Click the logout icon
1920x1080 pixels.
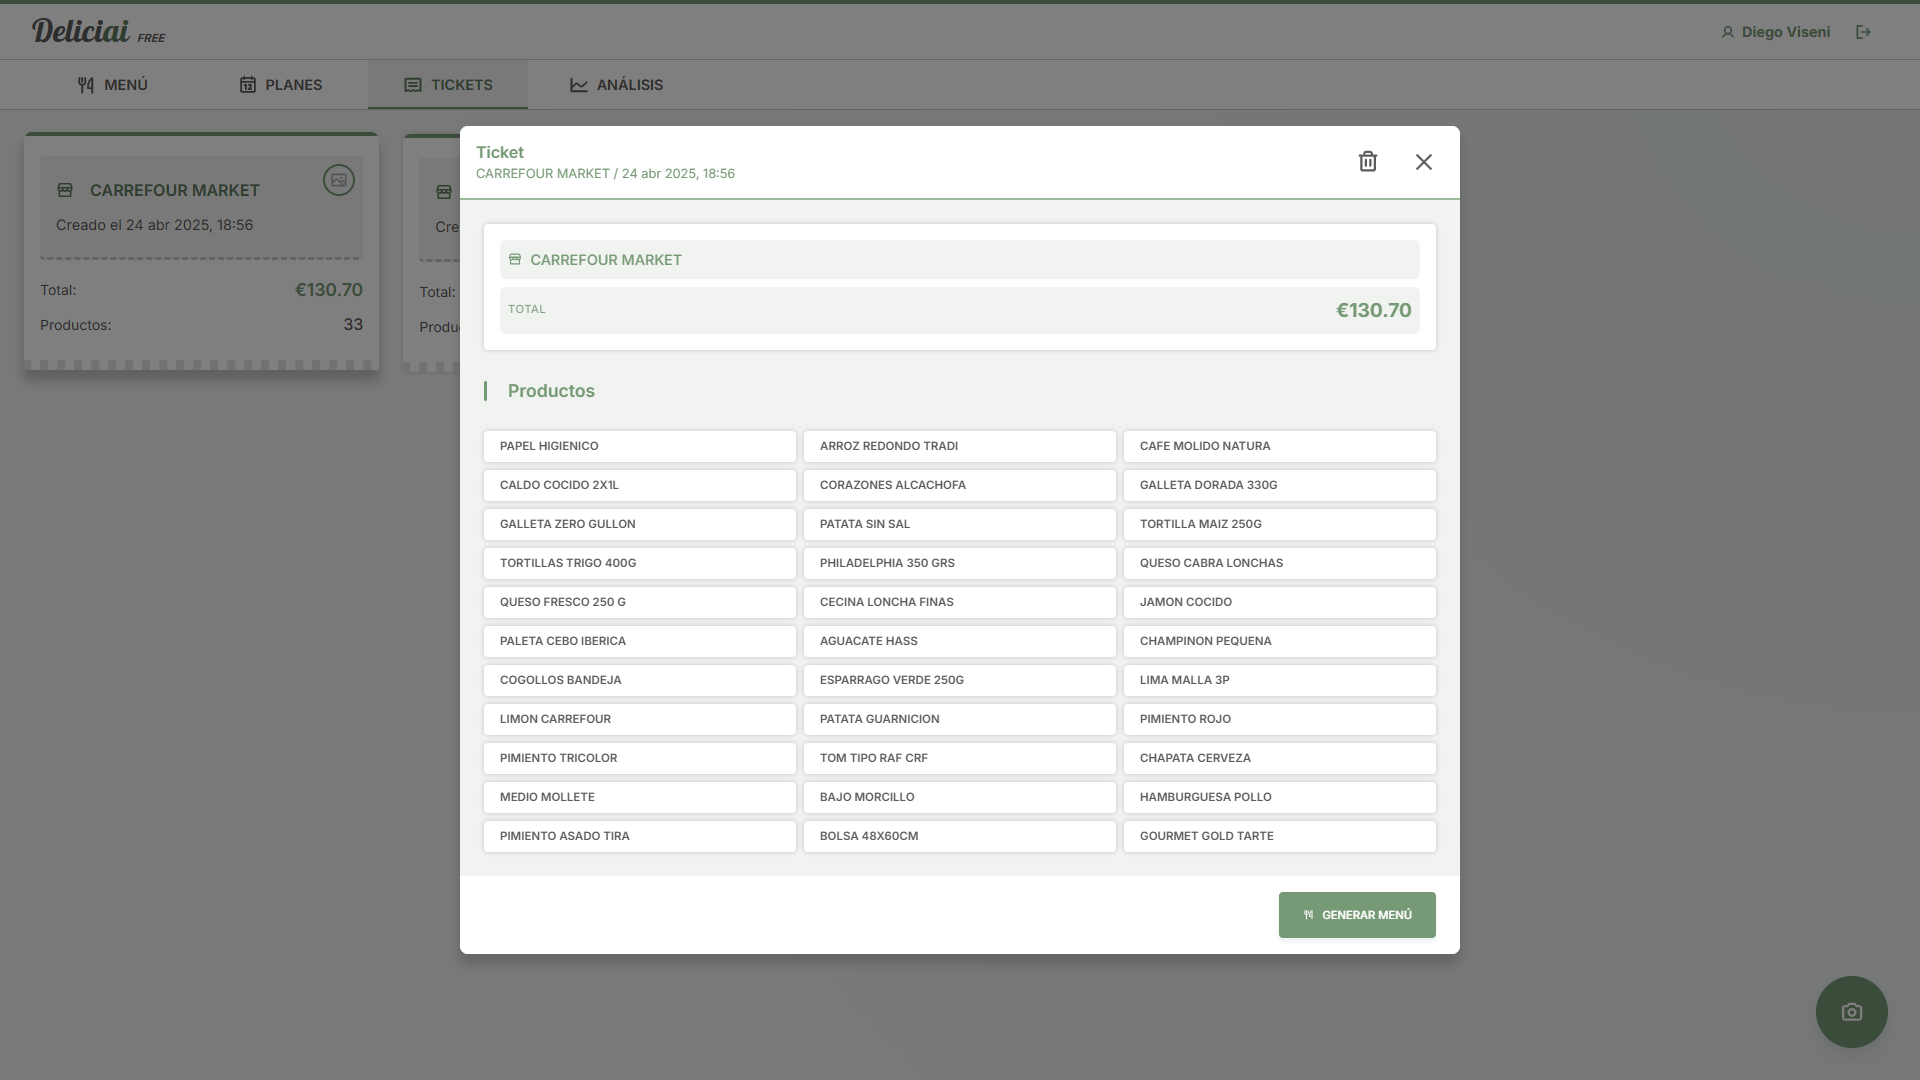point(1863,32)
